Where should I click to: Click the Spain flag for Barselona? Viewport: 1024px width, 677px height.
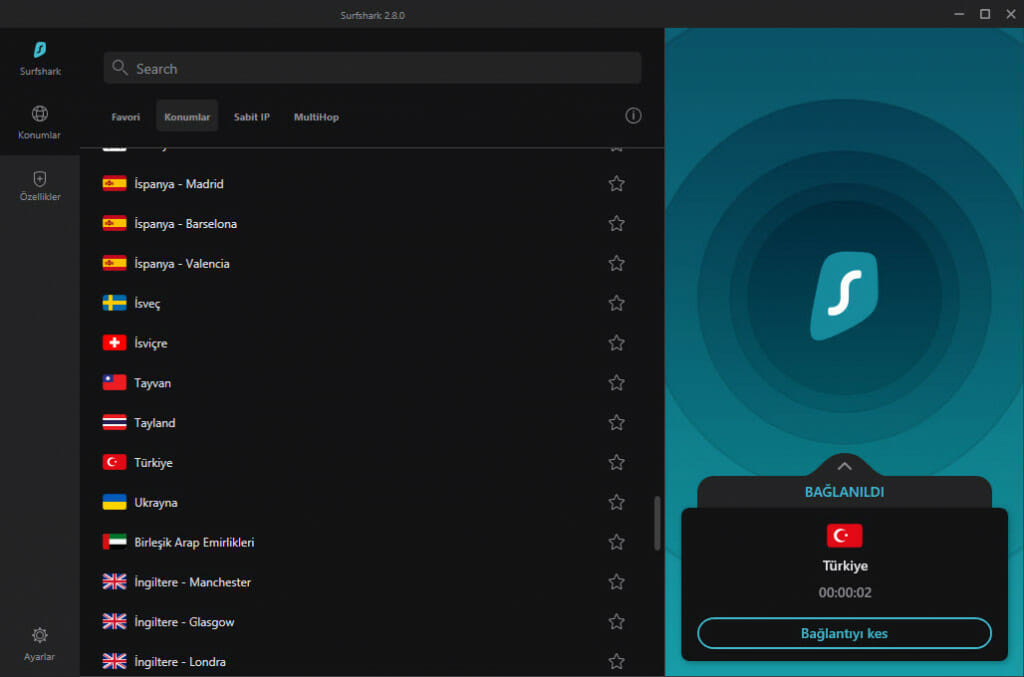click(114, 223)
